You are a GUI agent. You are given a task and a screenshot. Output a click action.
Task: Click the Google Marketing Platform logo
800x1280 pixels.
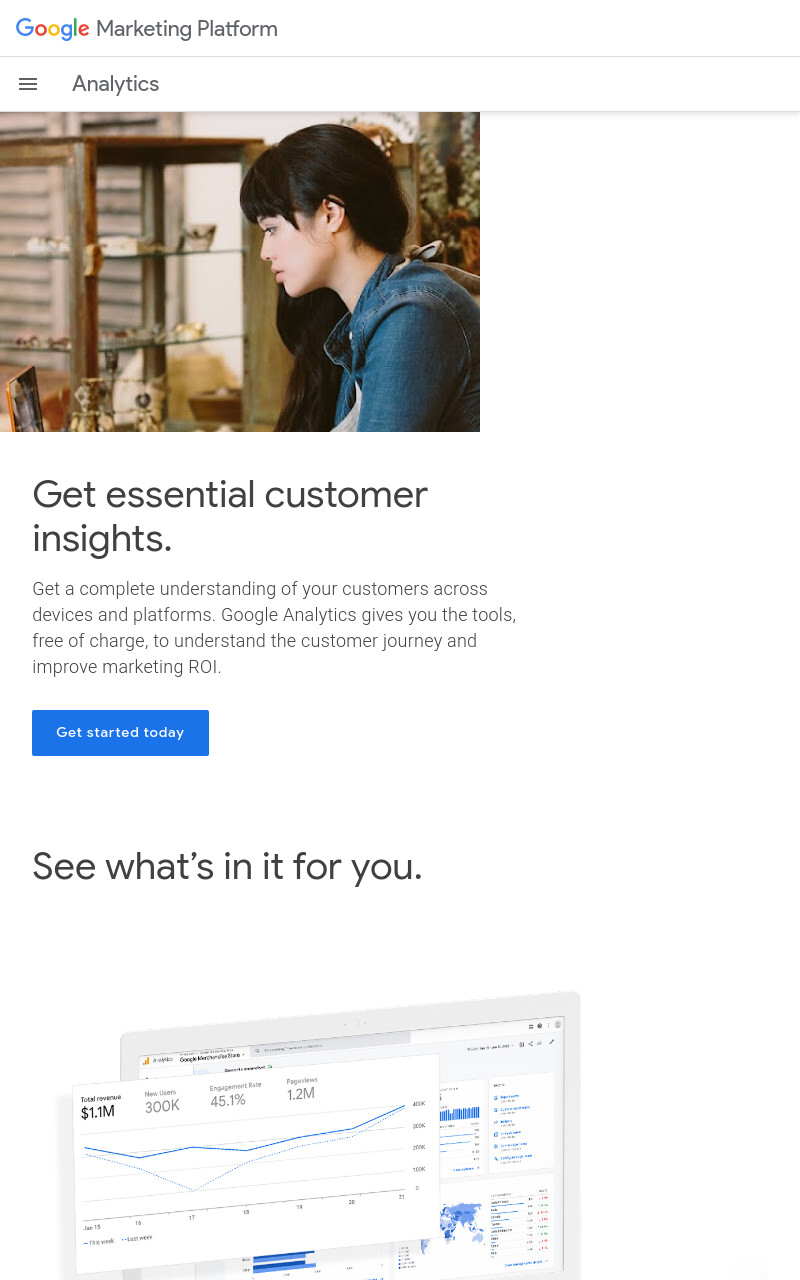click(147, 29)
